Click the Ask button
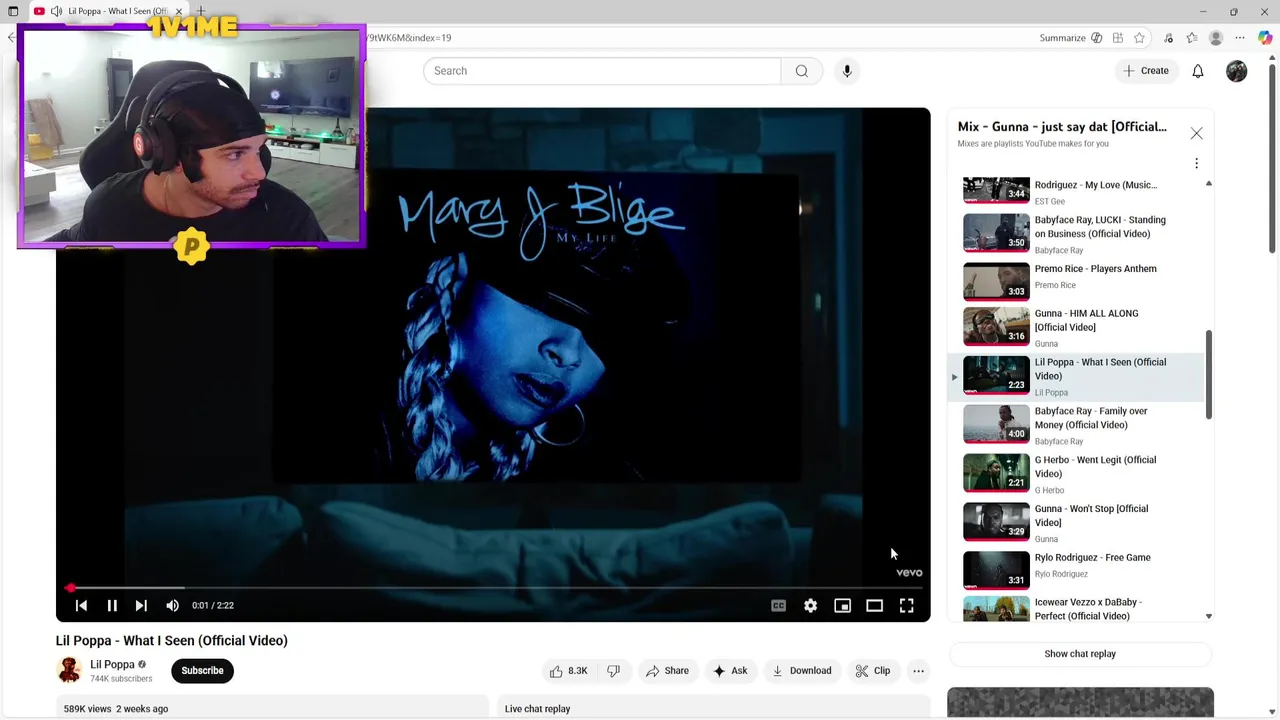Viewport: 1280px width, 720px height. [730, 671]
